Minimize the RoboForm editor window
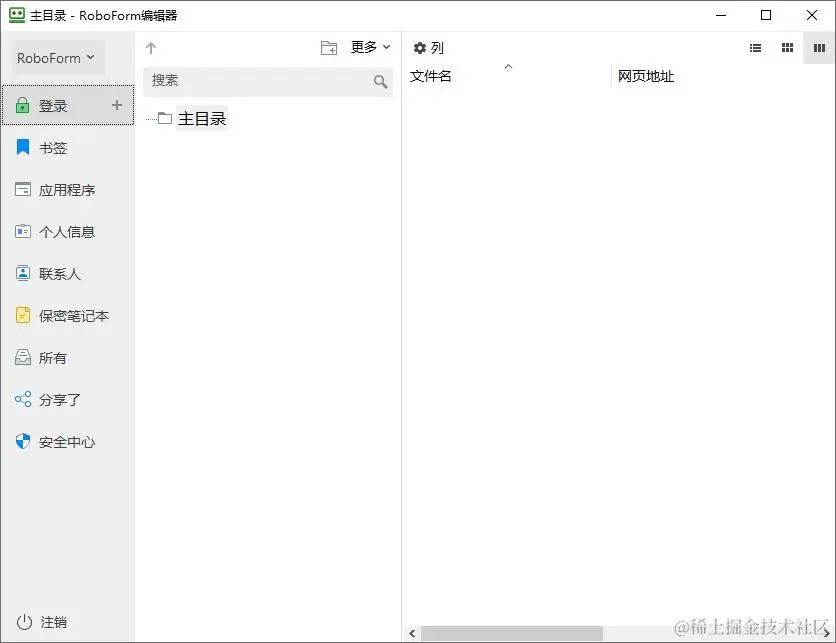 coord(721,15)
